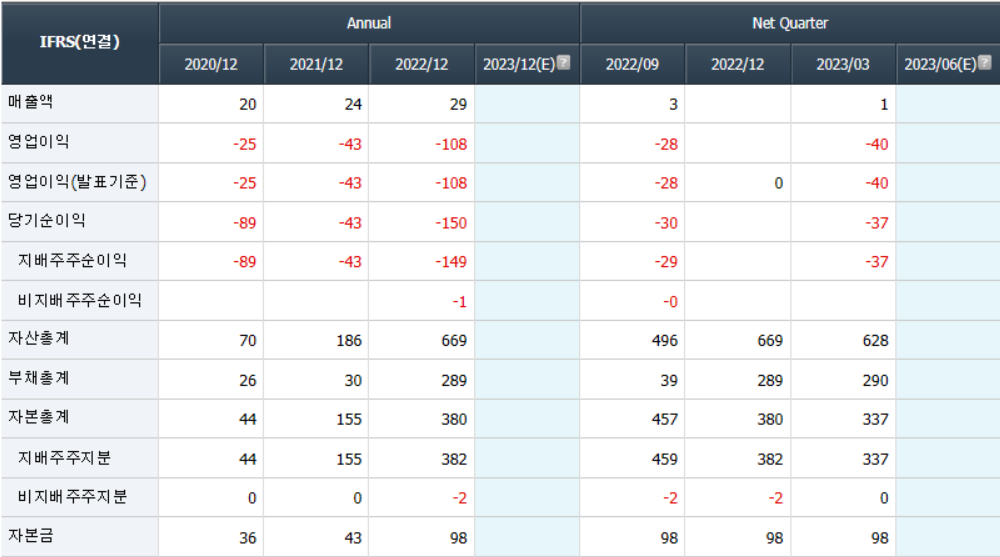Image resolution: width=1000 pixels, height=557 pixels.
Task: Click the annual 2022/12 column header
Action: pyautogui.click(x=422, y=64)
